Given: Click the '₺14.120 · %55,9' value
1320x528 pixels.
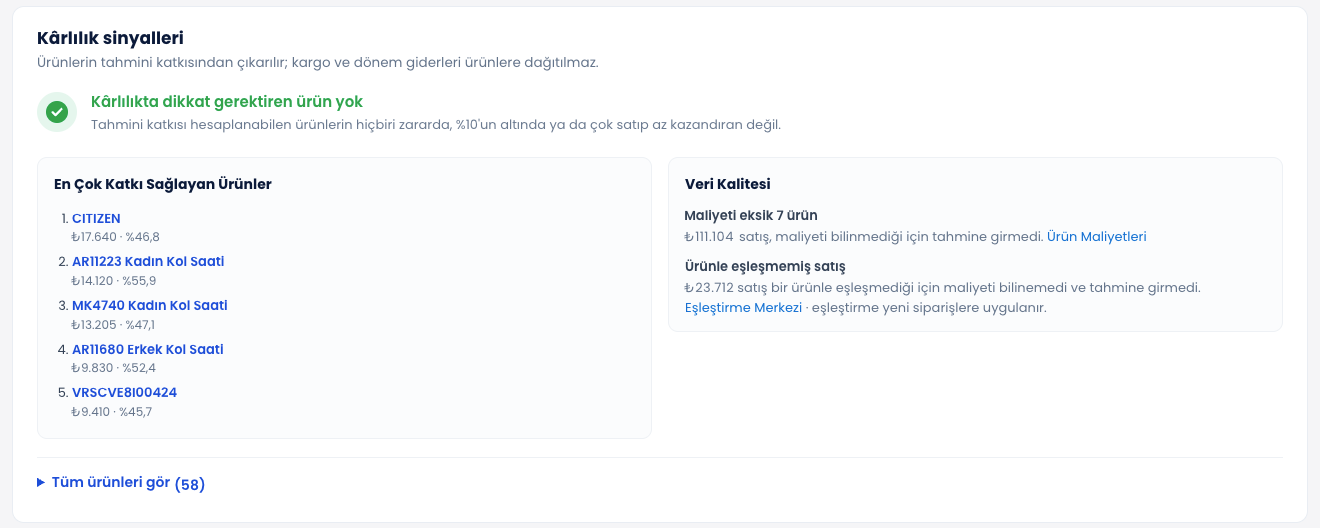Looking at the screenshot, I should pos(113,281).
